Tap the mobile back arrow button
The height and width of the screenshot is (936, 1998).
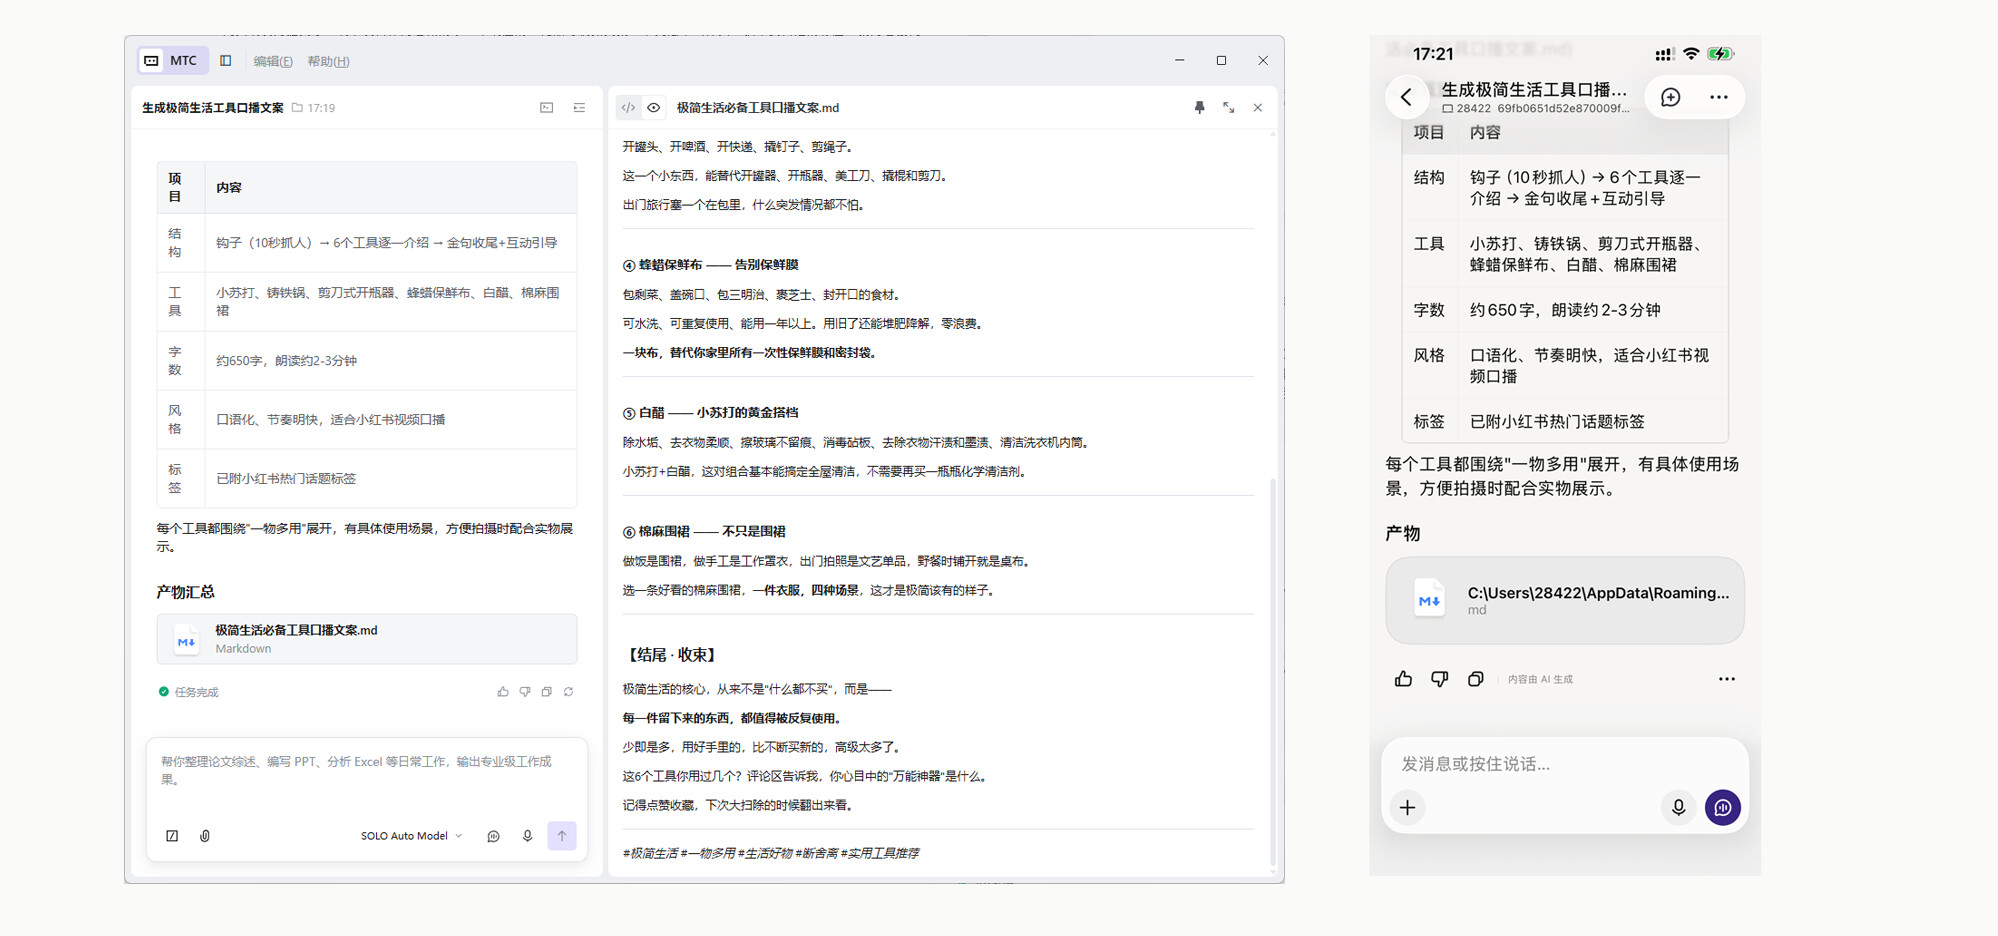pos(1406,97)
